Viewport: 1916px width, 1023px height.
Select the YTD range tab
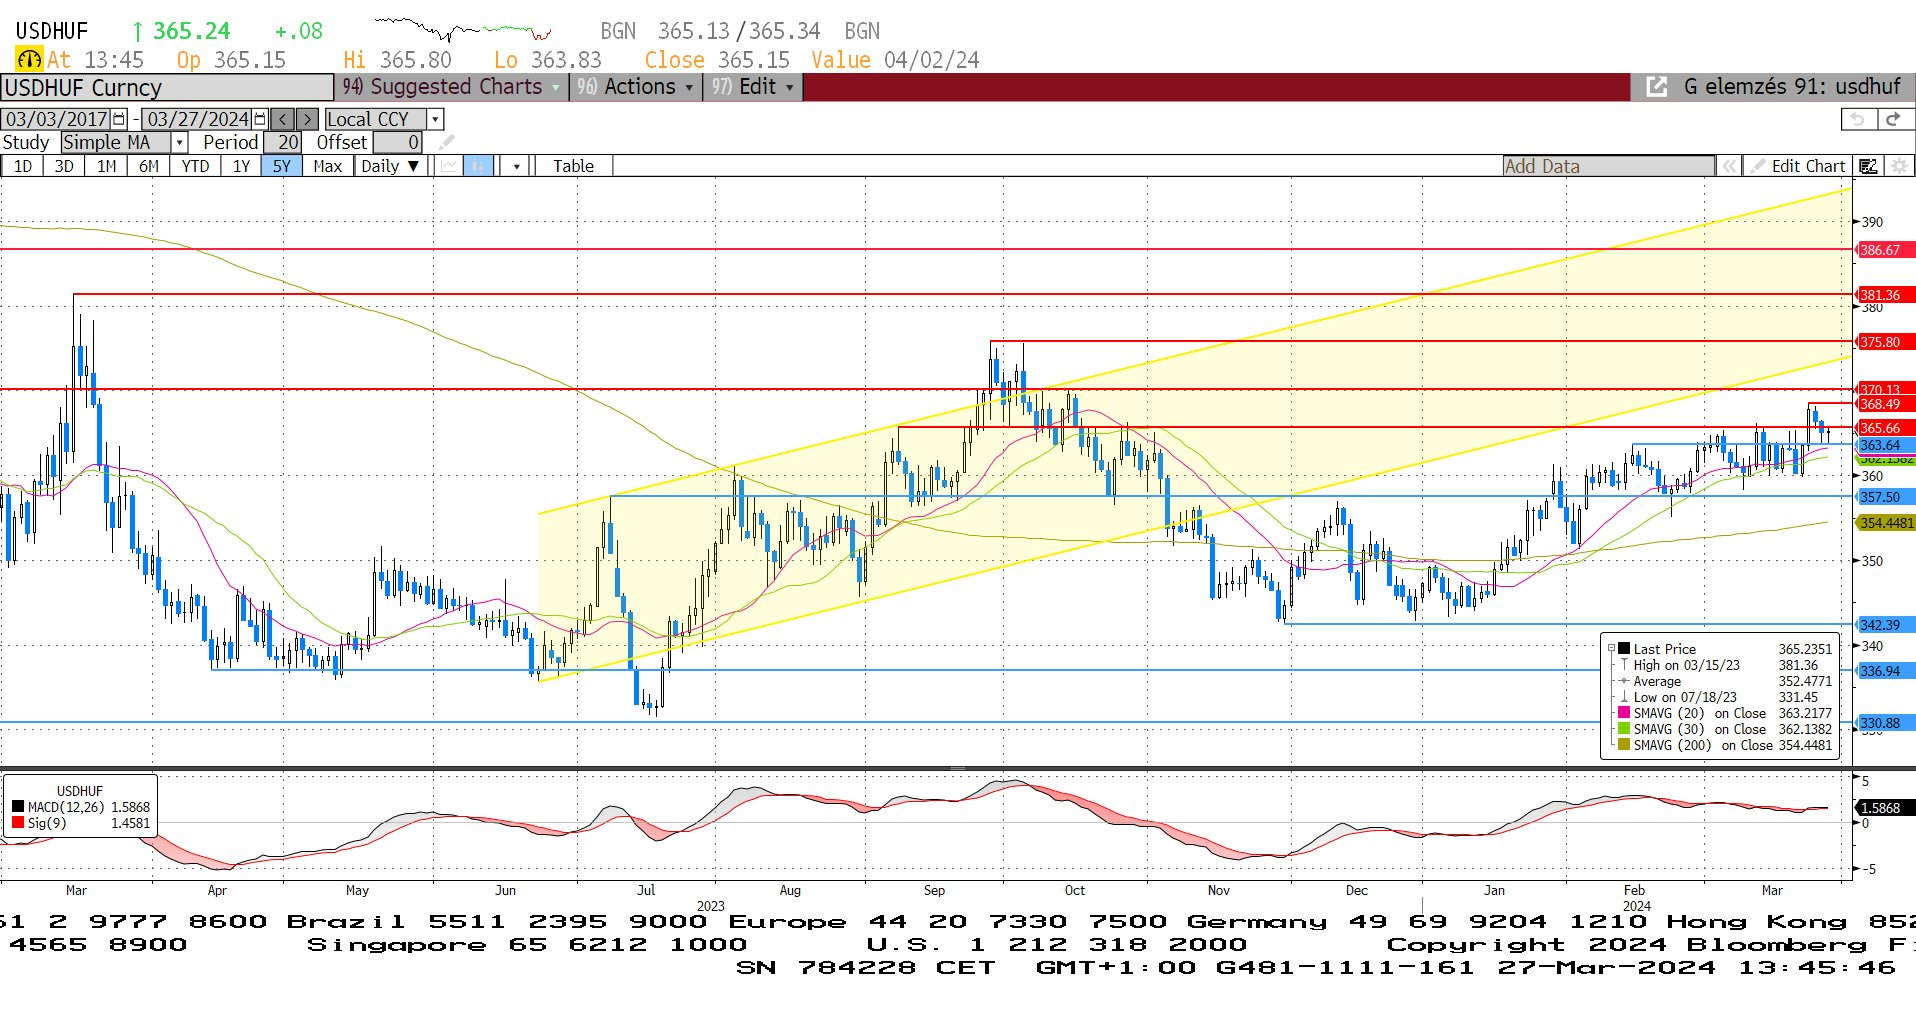click(x=195, y=166)
